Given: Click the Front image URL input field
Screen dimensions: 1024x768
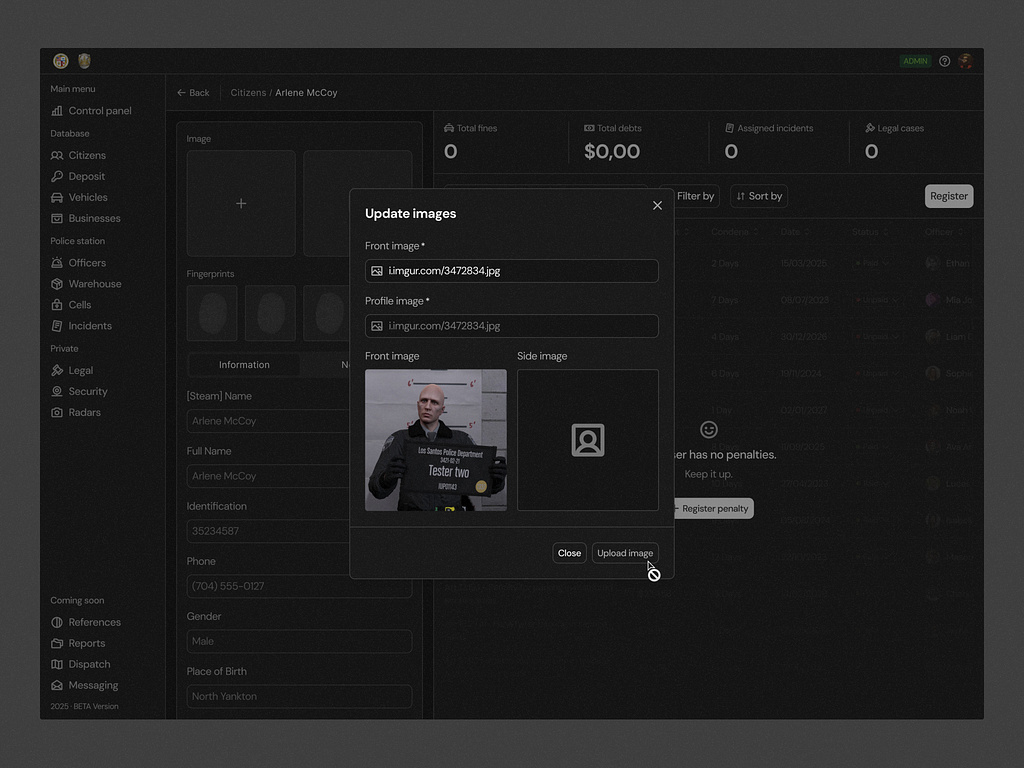Looking at the screenshot, I should tap(511, 270).
